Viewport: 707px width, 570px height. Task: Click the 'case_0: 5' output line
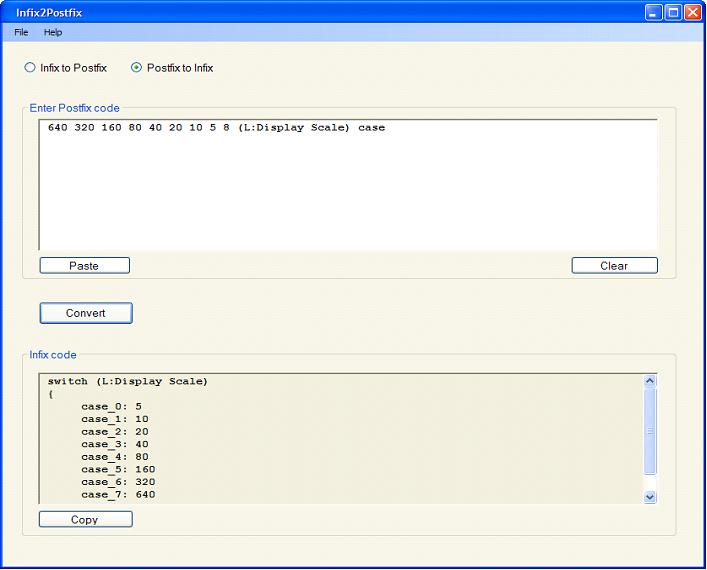click(111, 407)
